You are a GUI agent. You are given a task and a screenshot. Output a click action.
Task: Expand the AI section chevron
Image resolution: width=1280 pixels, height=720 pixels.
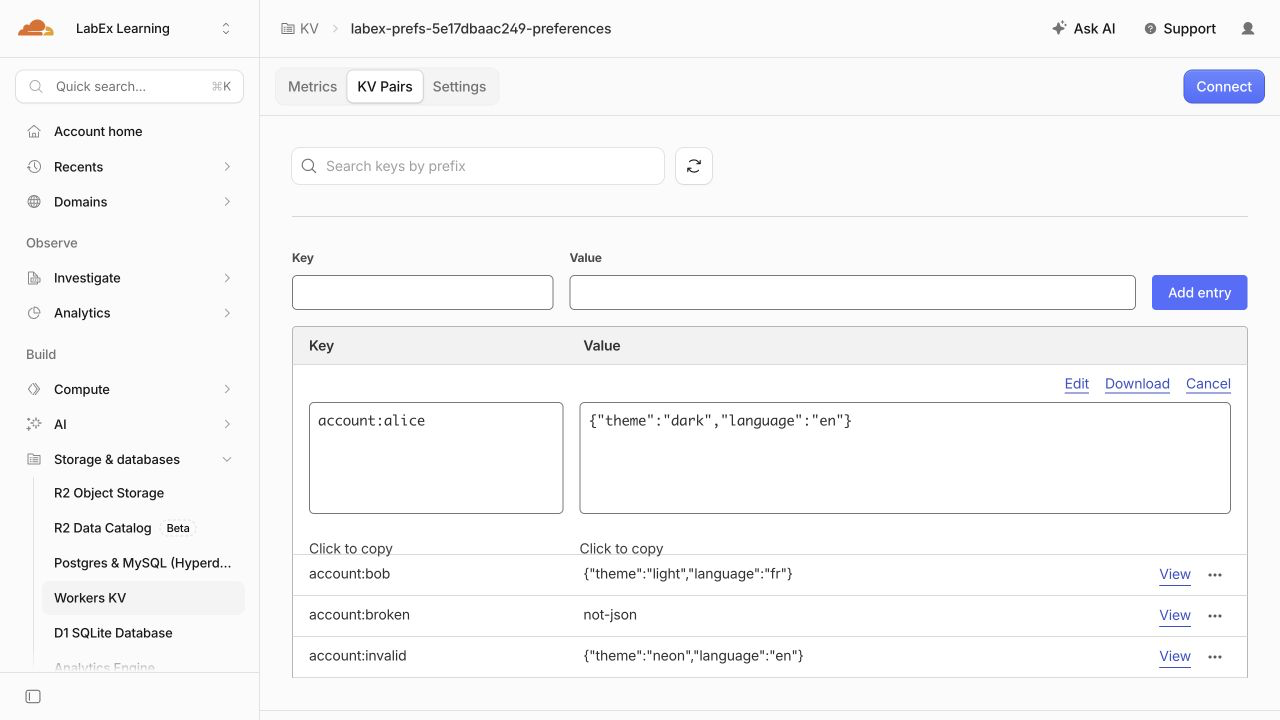point(227,424)
